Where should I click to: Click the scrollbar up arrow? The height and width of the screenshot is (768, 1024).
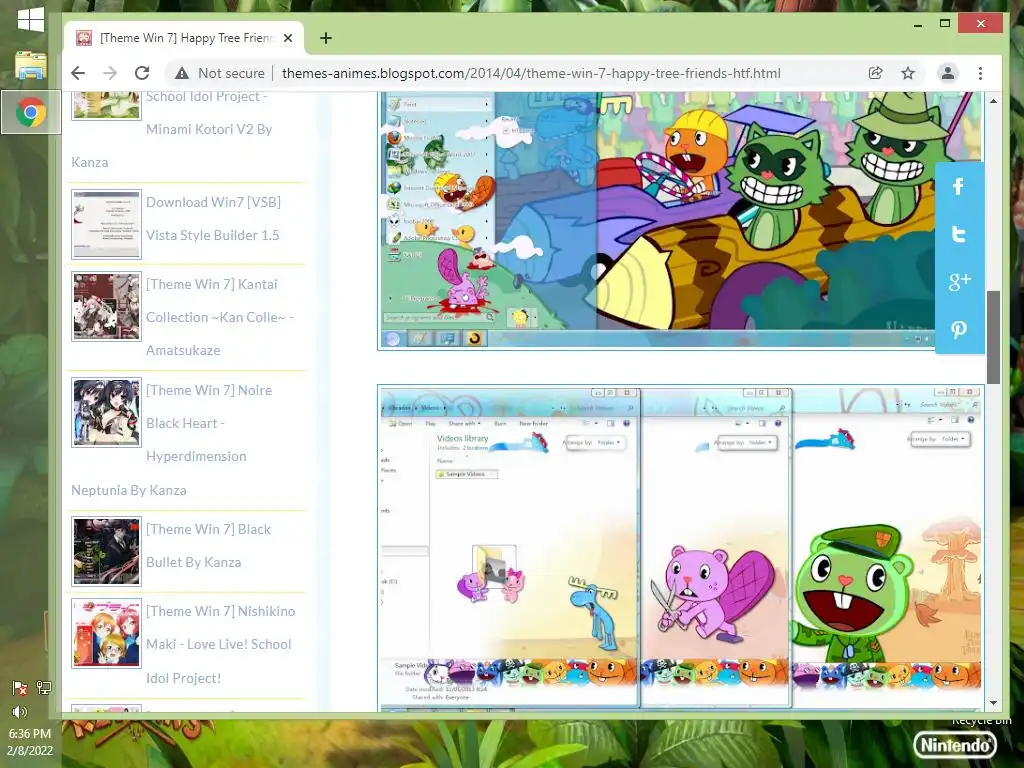(993, 101)
